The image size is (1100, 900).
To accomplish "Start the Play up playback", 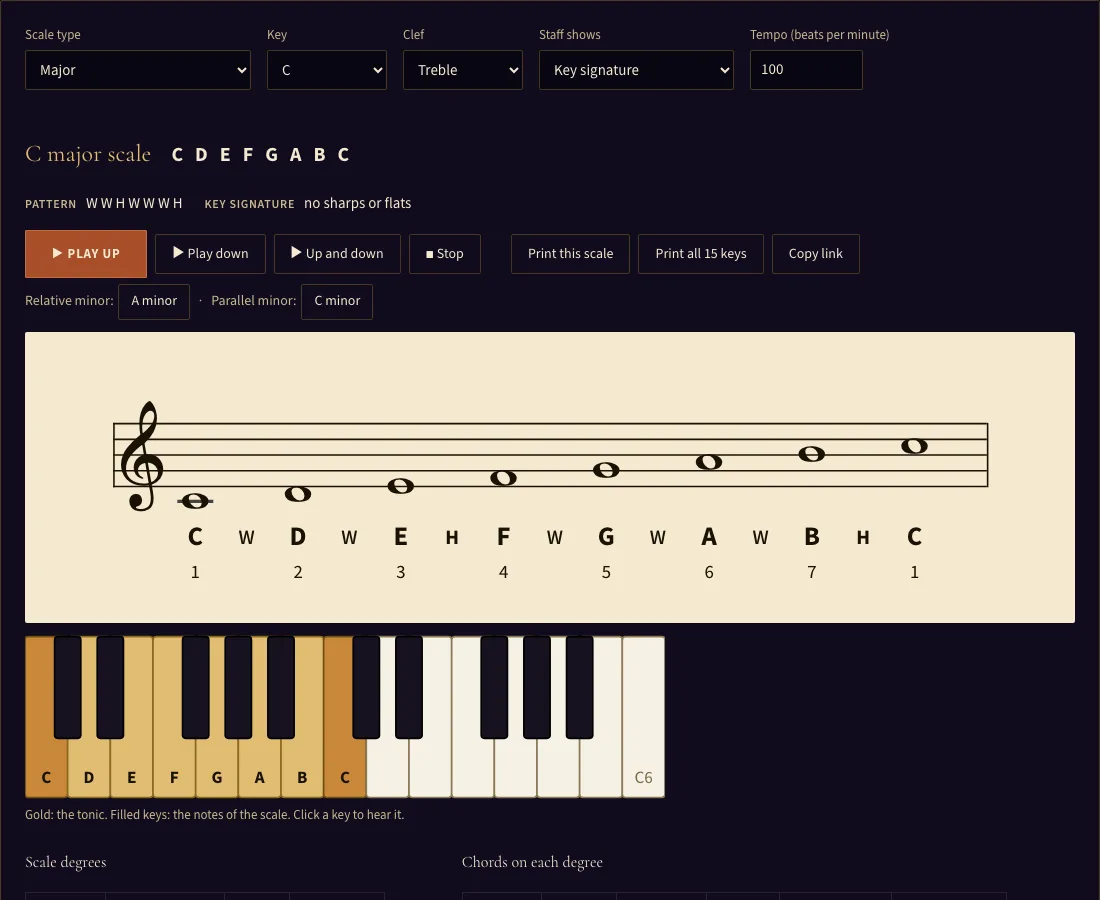I will [x=86, y=254].
